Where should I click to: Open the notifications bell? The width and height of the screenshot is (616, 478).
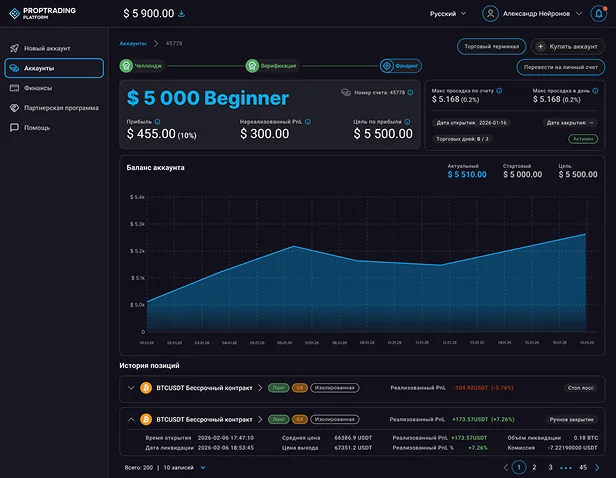(598, 14)
